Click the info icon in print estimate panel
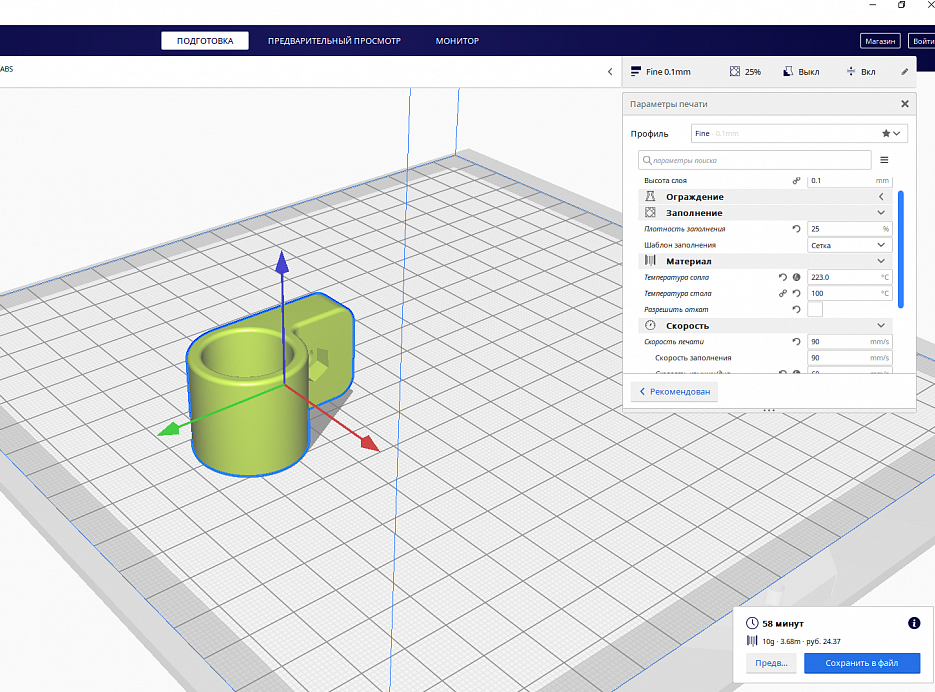 click(914, 623)
